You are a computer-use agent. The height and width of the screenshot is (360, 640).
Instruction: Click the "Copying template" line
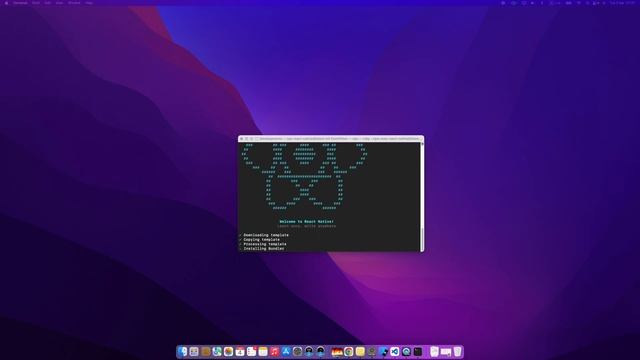click(x=262, y=240)
